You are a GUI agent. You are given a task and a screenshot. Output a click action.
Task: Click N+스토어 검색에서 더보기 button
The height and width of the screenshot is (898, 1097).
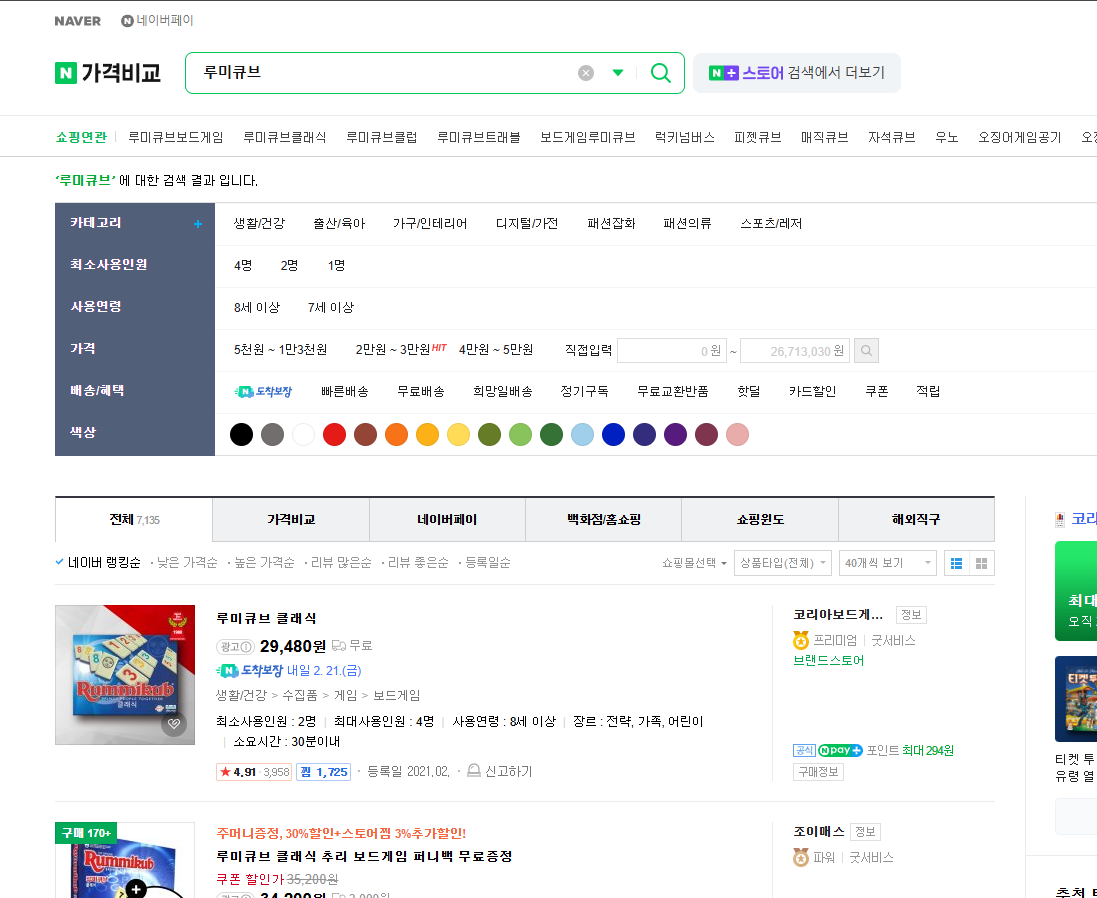[797, 73]
